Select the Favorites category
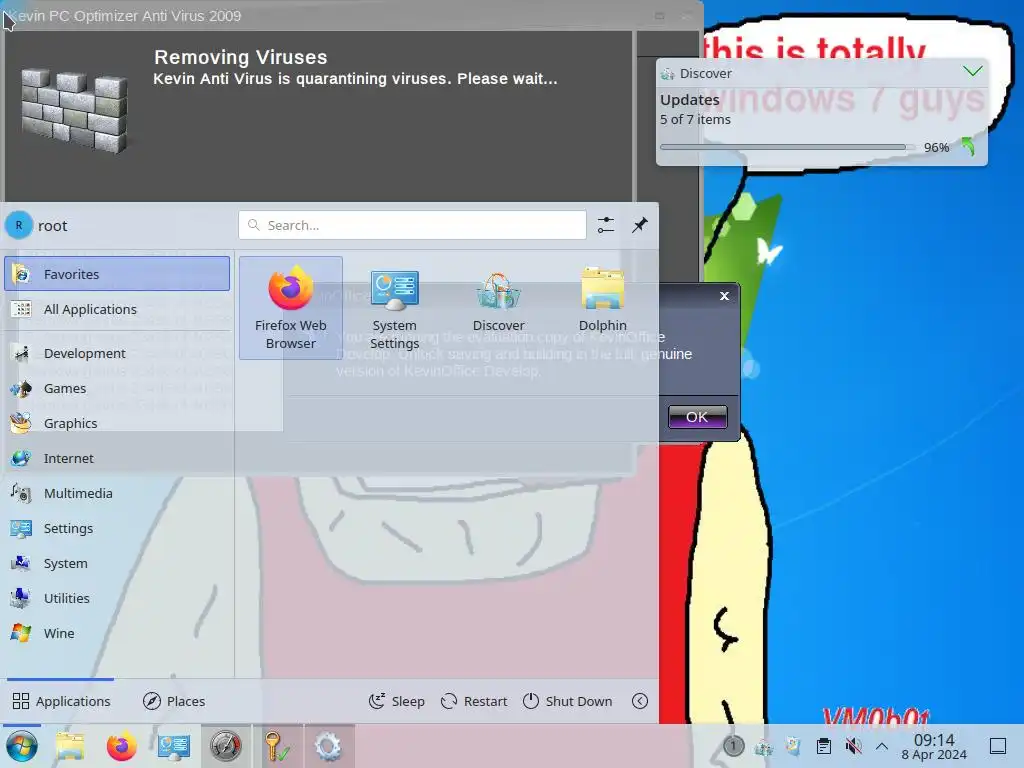The height and width of the screenshot is (768, 1024). [117, 274]
